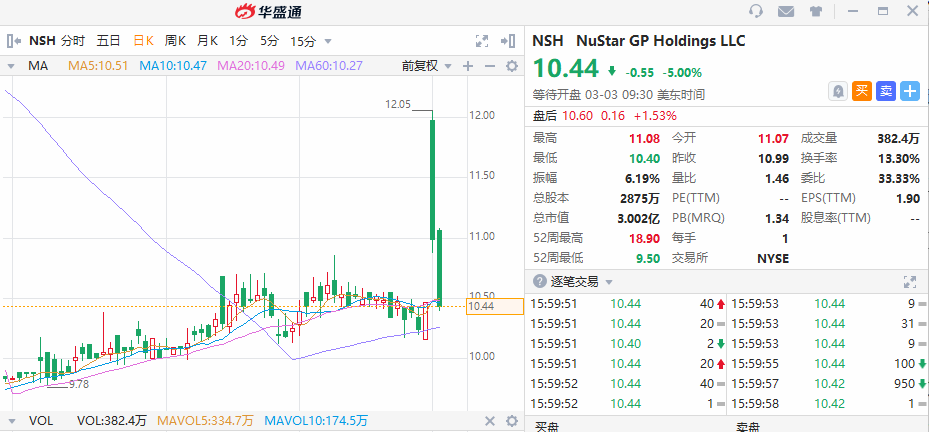The image size is (929, 432).
Task: Open help icon beside 逐笔交易
Action: point(539,281)
